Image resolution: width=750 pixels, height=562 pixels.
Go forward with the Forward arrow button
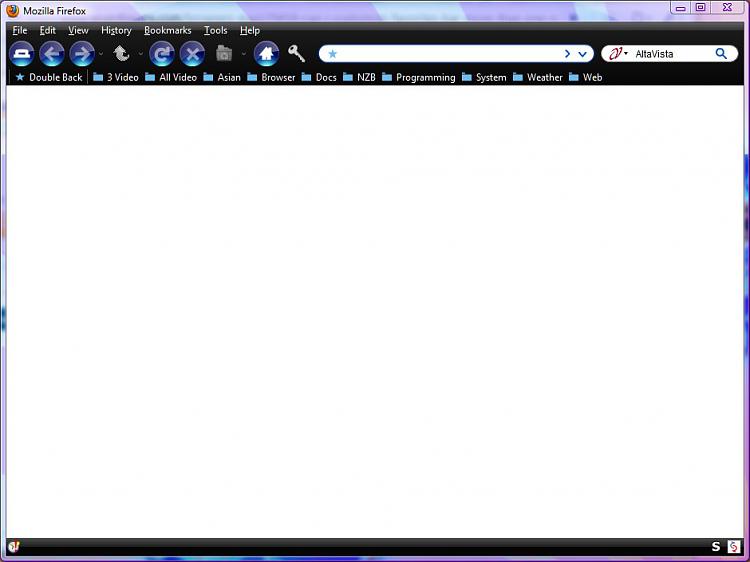(82, 54)
